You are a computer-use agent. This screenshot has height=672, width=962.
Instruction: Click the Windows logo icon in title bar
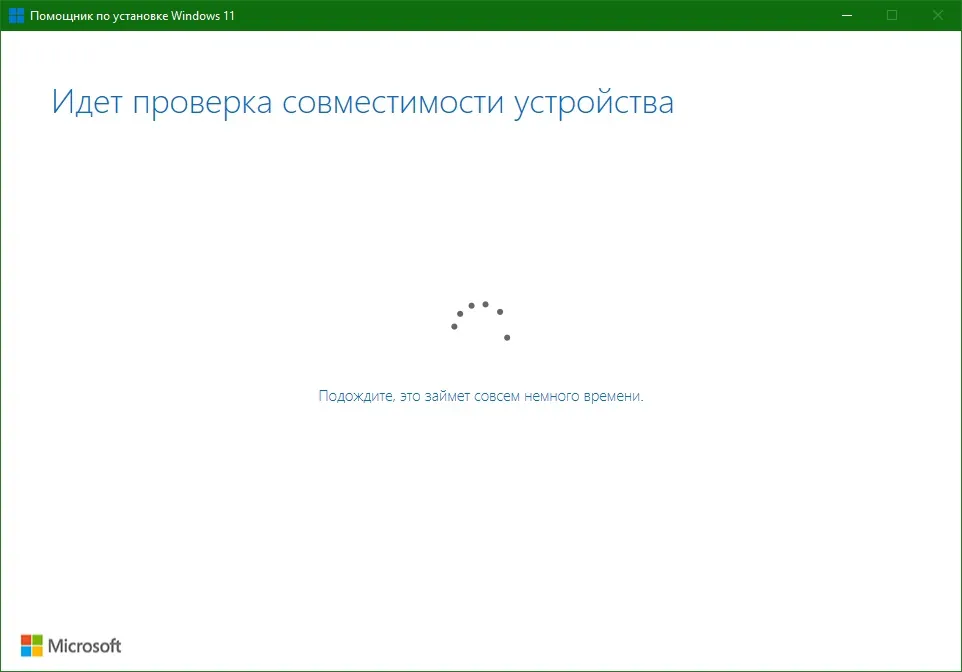coord(17,15)
